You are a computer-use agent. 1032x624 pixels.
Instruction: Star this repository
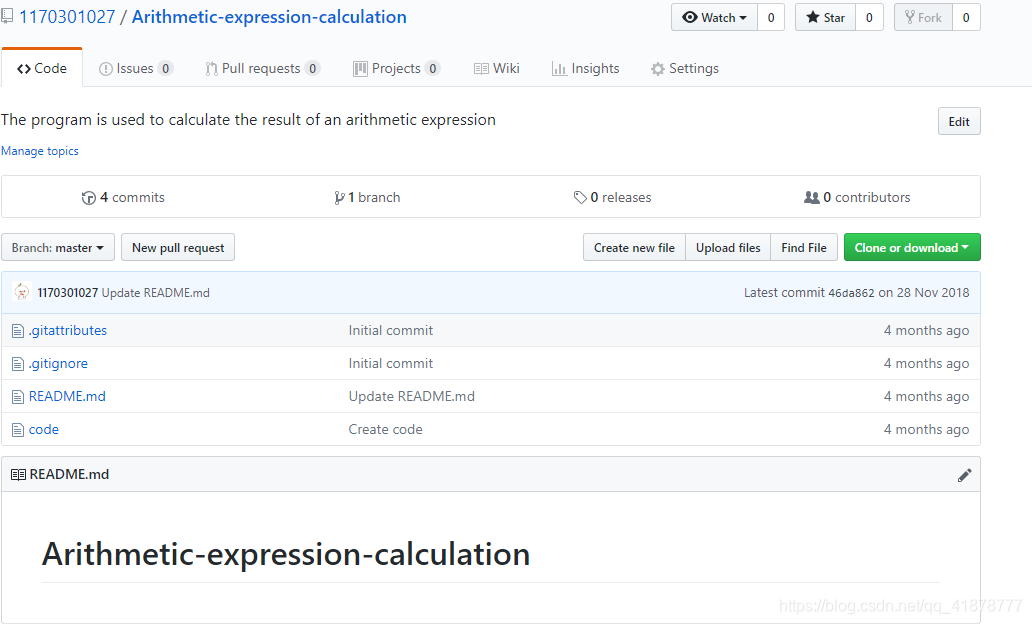(825, 18)
